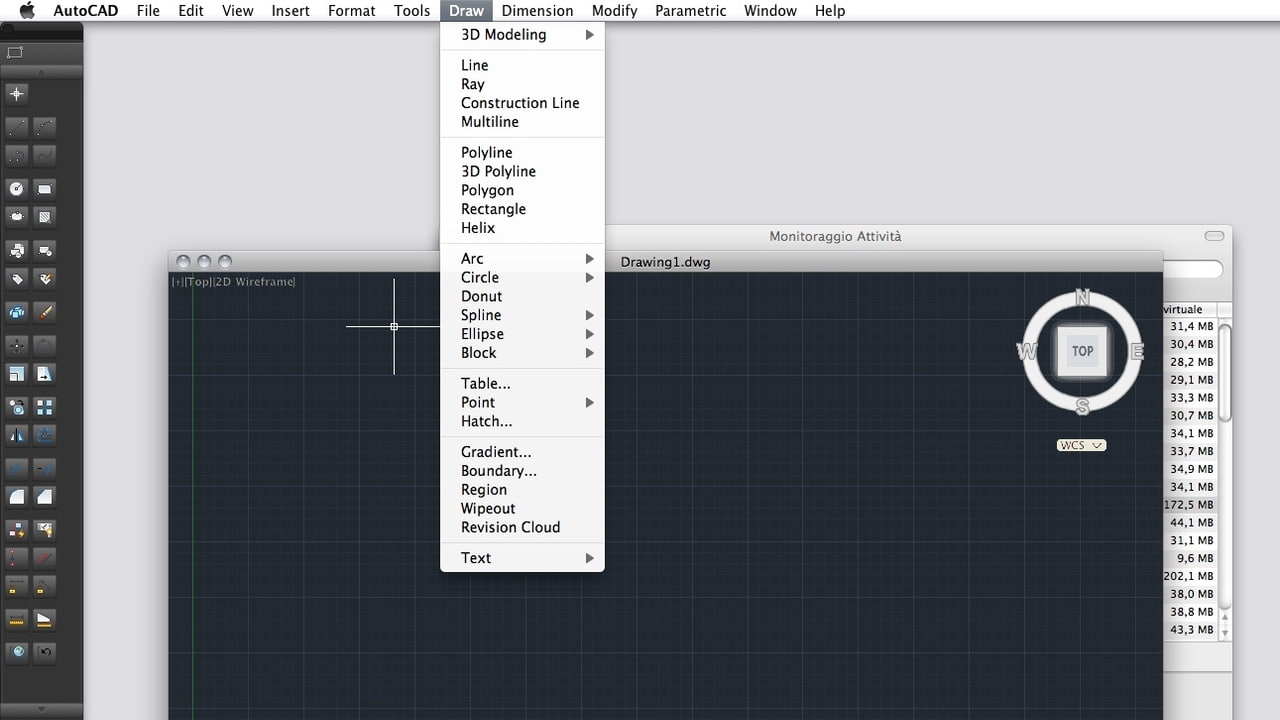1280x720 pixels.
Task: Expand the Point submenu
Action: pos(522,402)
